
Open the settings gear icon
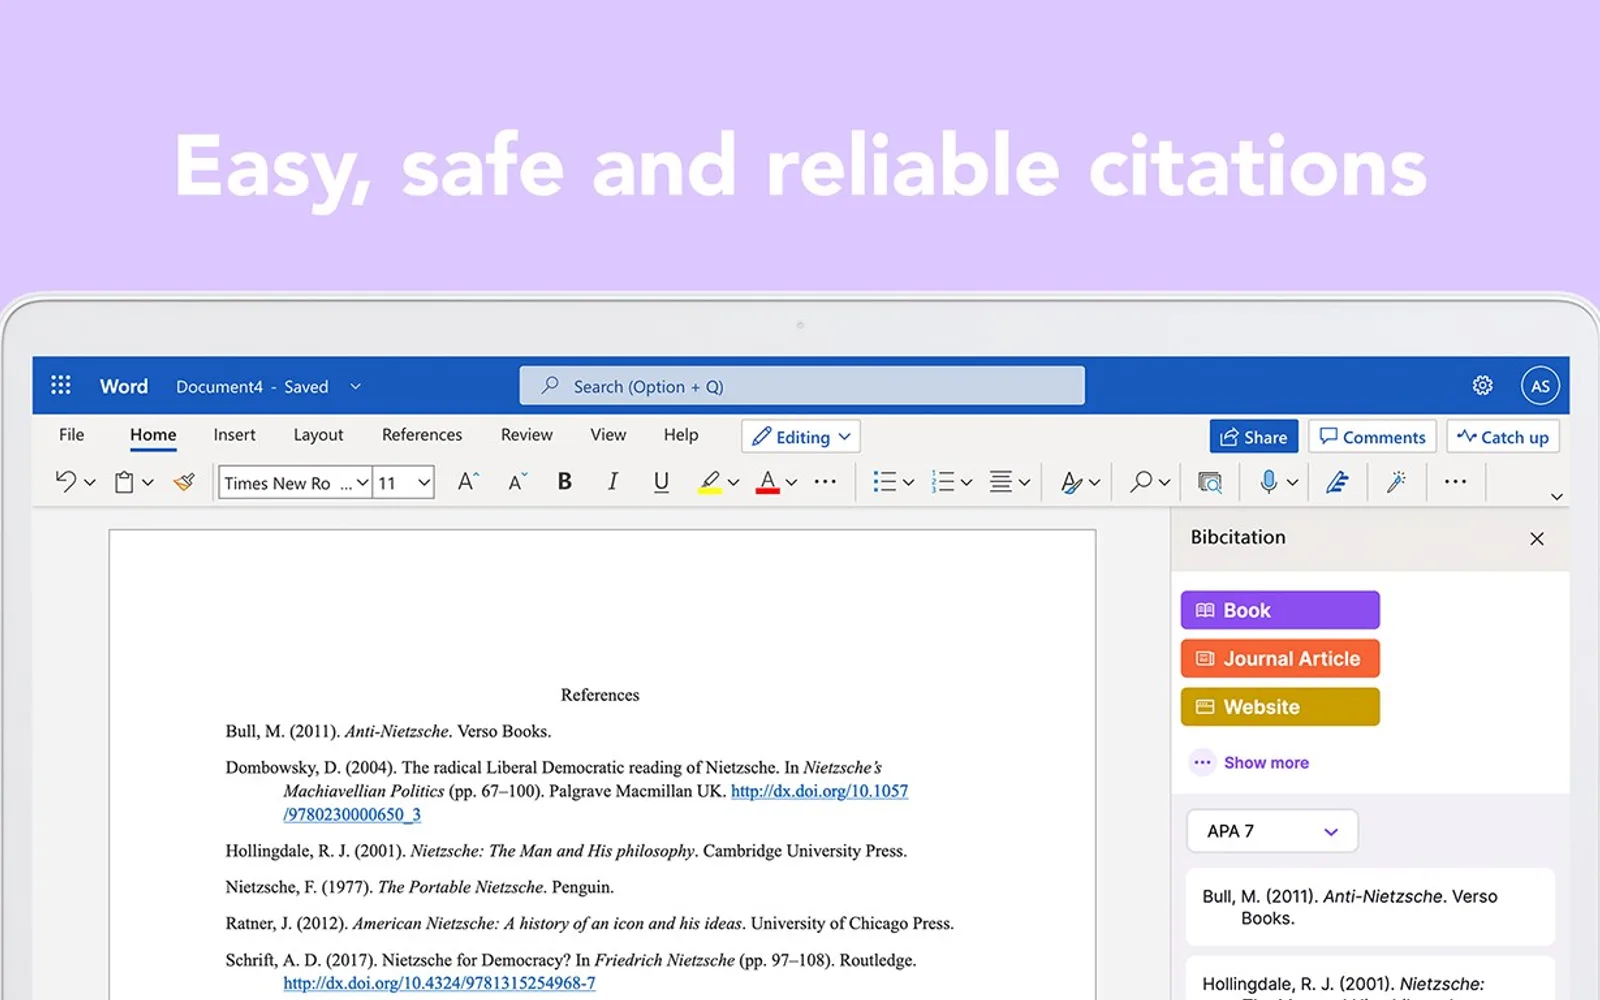(x=1482, y=385)
